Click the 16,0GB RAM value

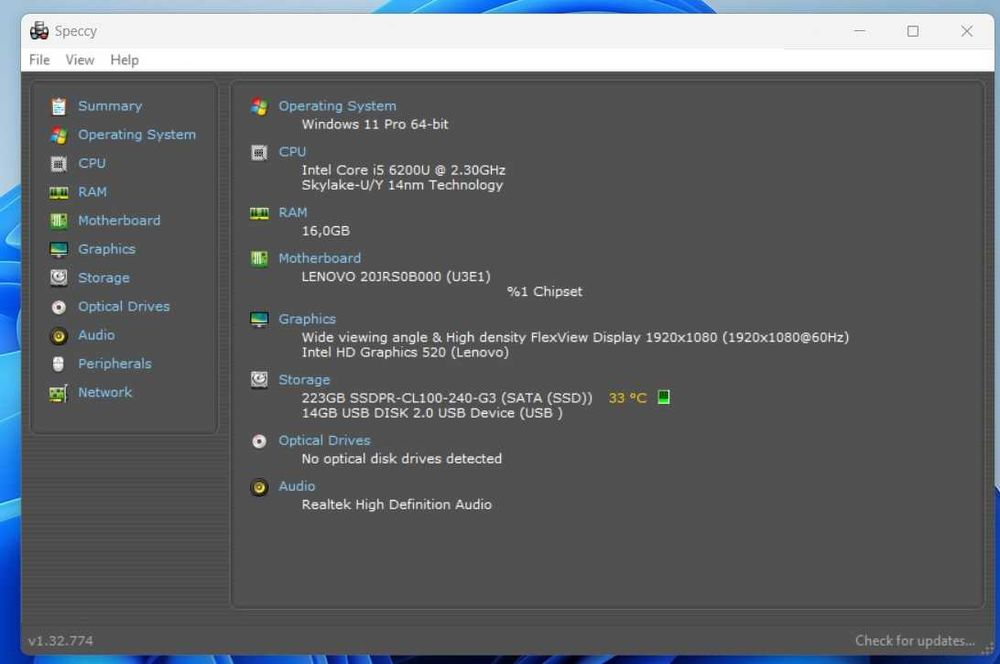click(326, 231)
